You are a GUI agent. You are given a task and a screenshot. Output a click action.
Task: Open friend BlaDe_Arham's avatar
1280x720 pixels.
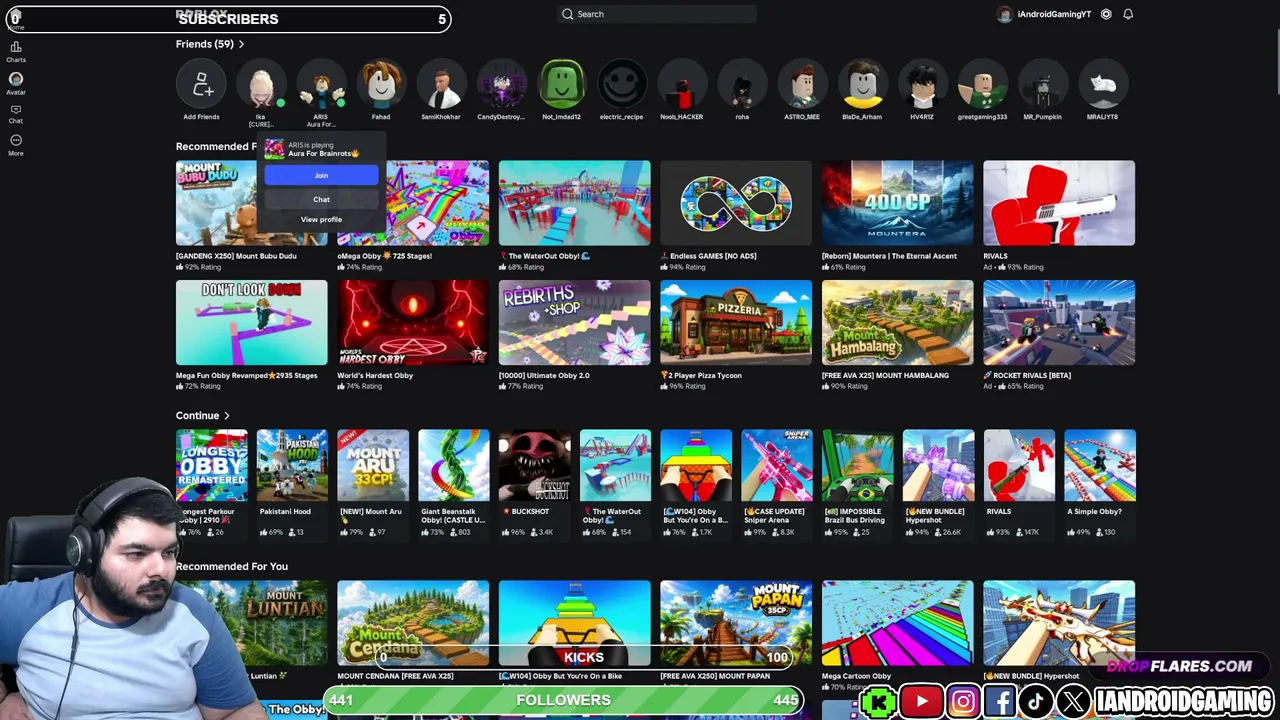click(x=862, y=85)
